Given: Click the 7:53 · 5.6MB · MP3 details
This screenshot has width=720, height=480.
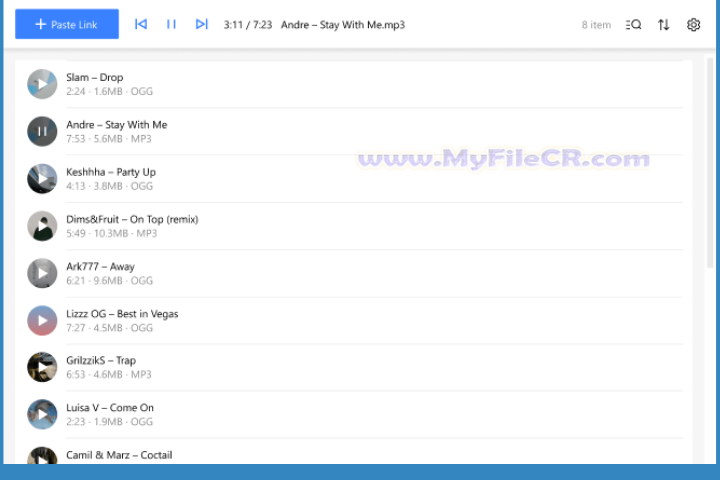Looking at the screenshot, I should [109, 139].
